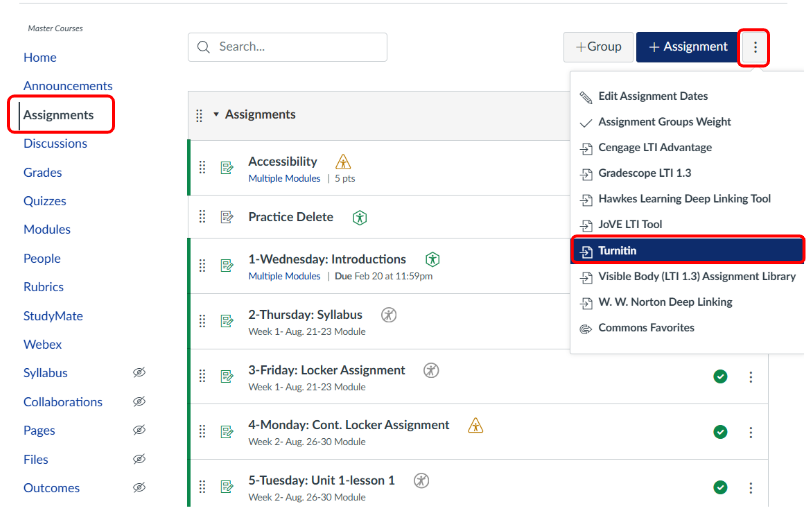Open options menu for 3-Friday: Locker Assignment
This screenshot has height=507, width=809.
click(751, 377)
